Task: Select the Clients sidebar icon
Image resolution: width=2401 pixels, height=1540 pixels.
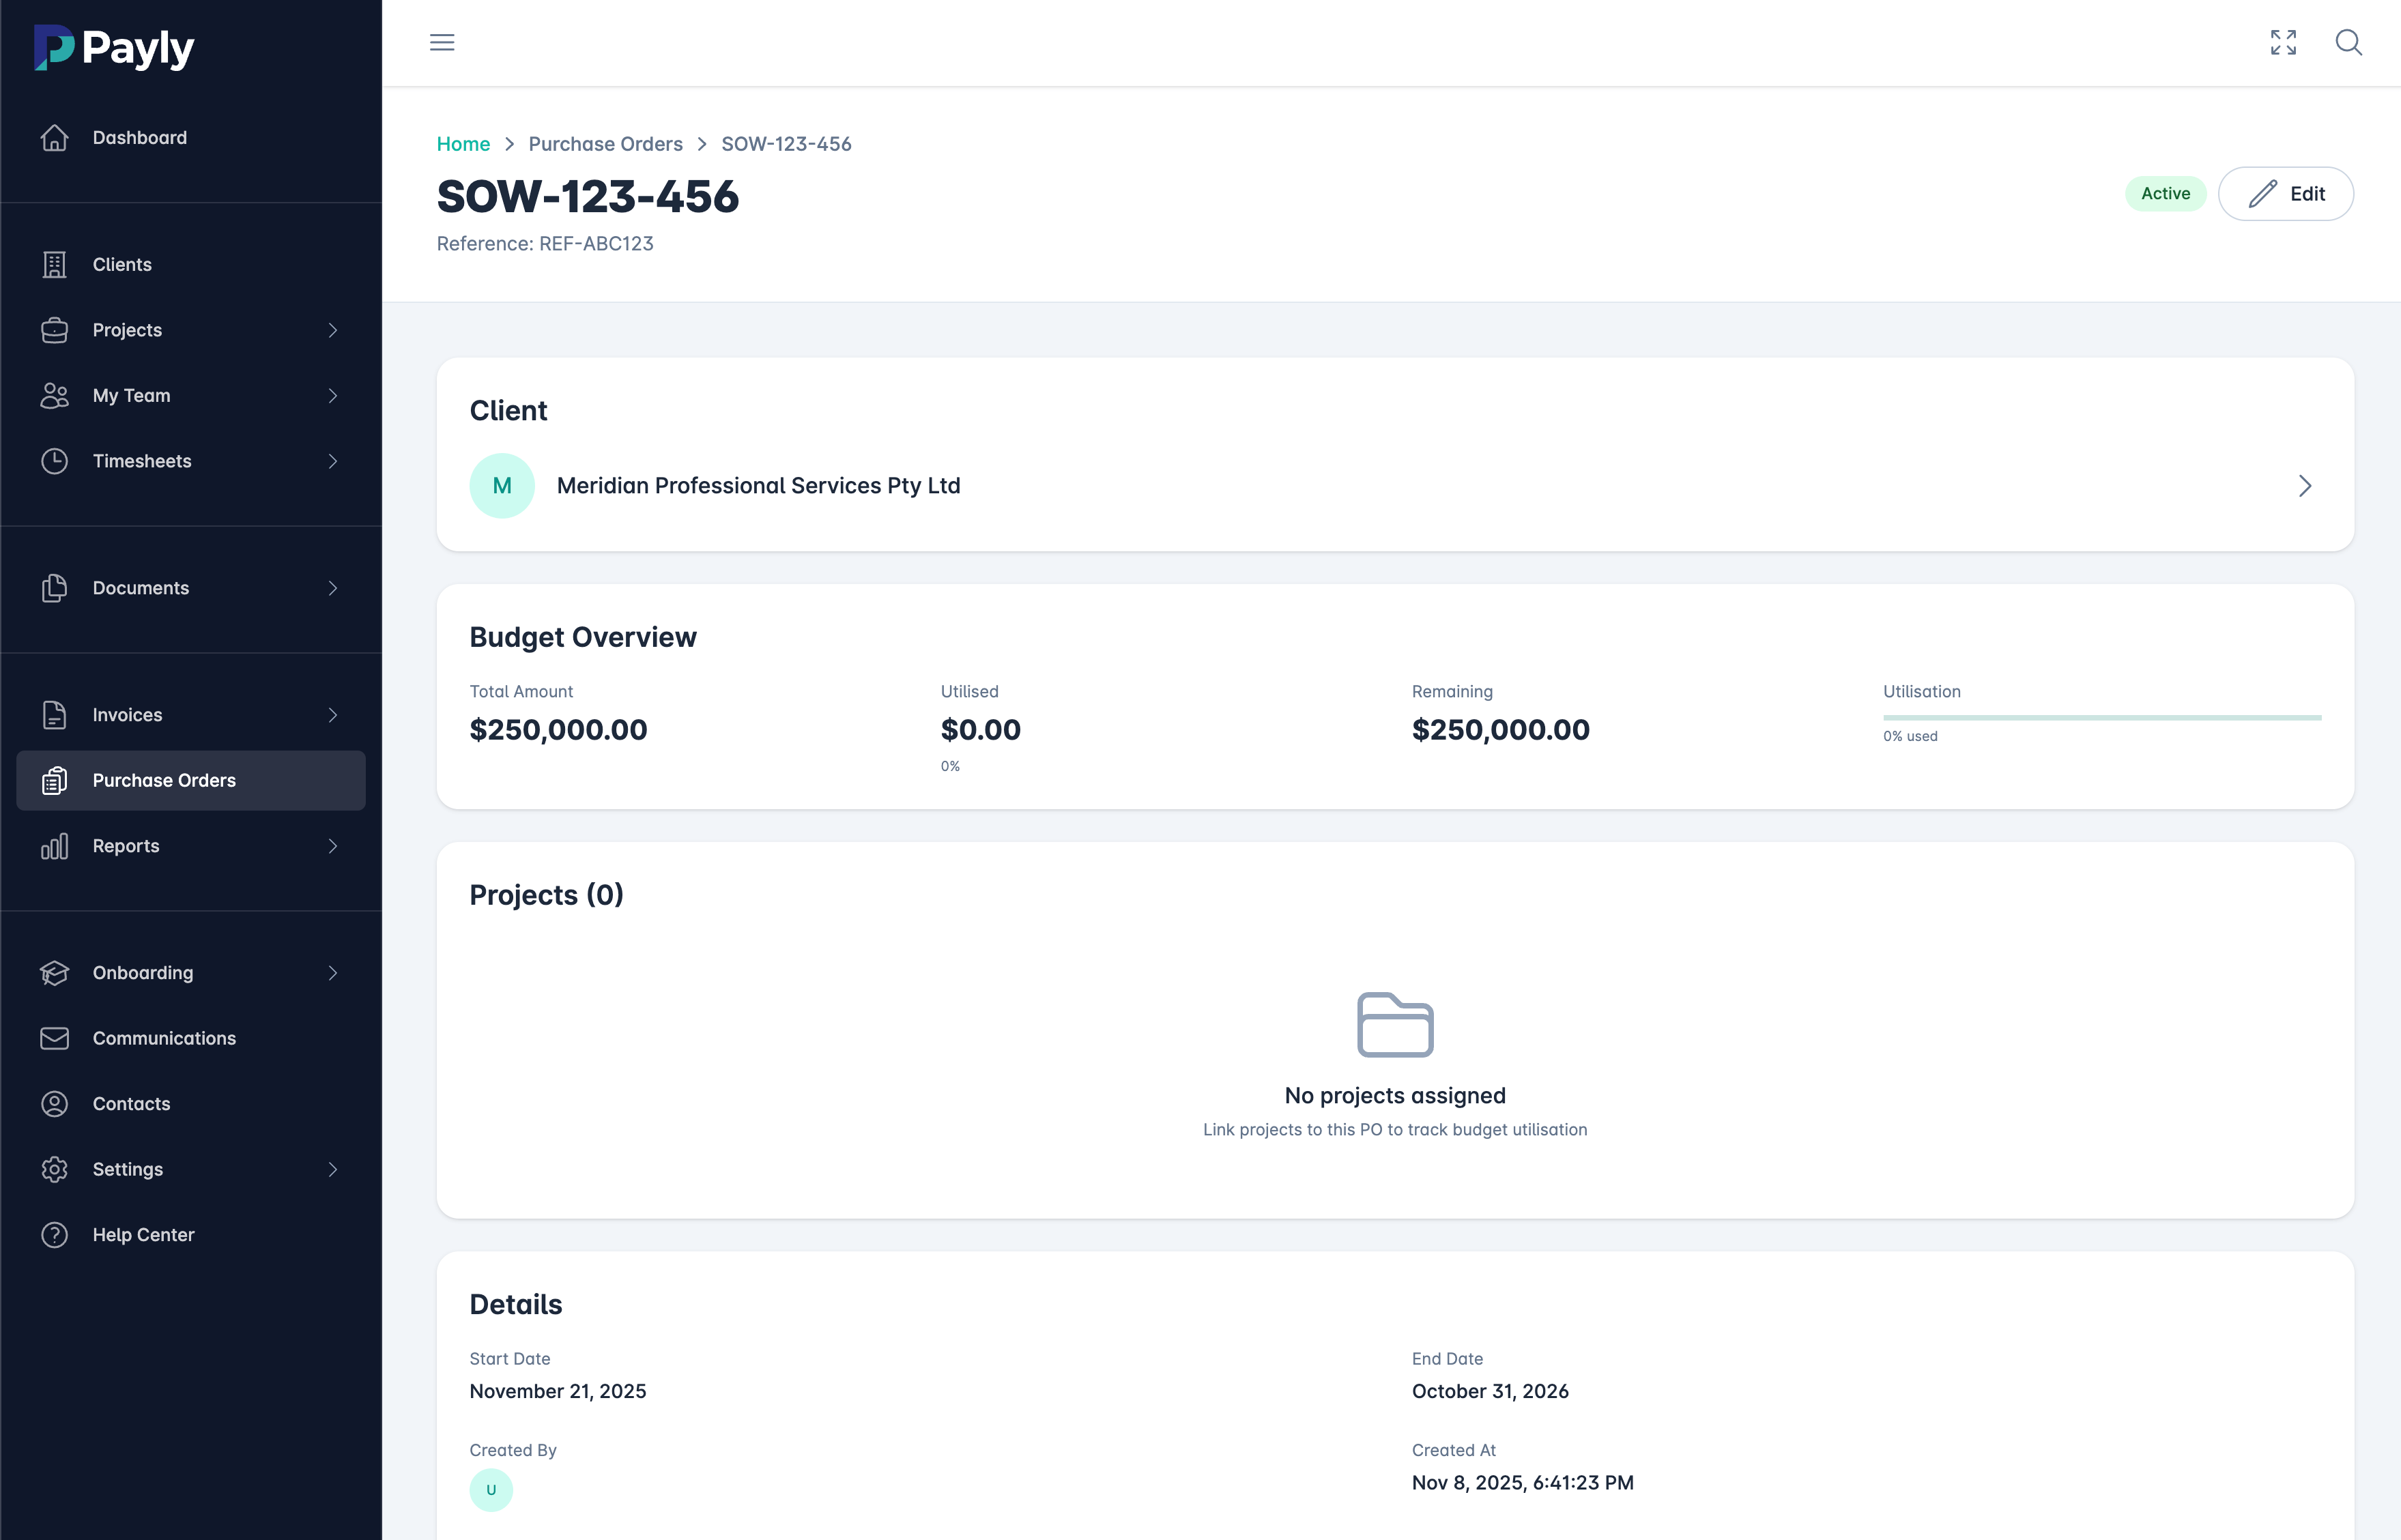Action: [x=55, y=264]
